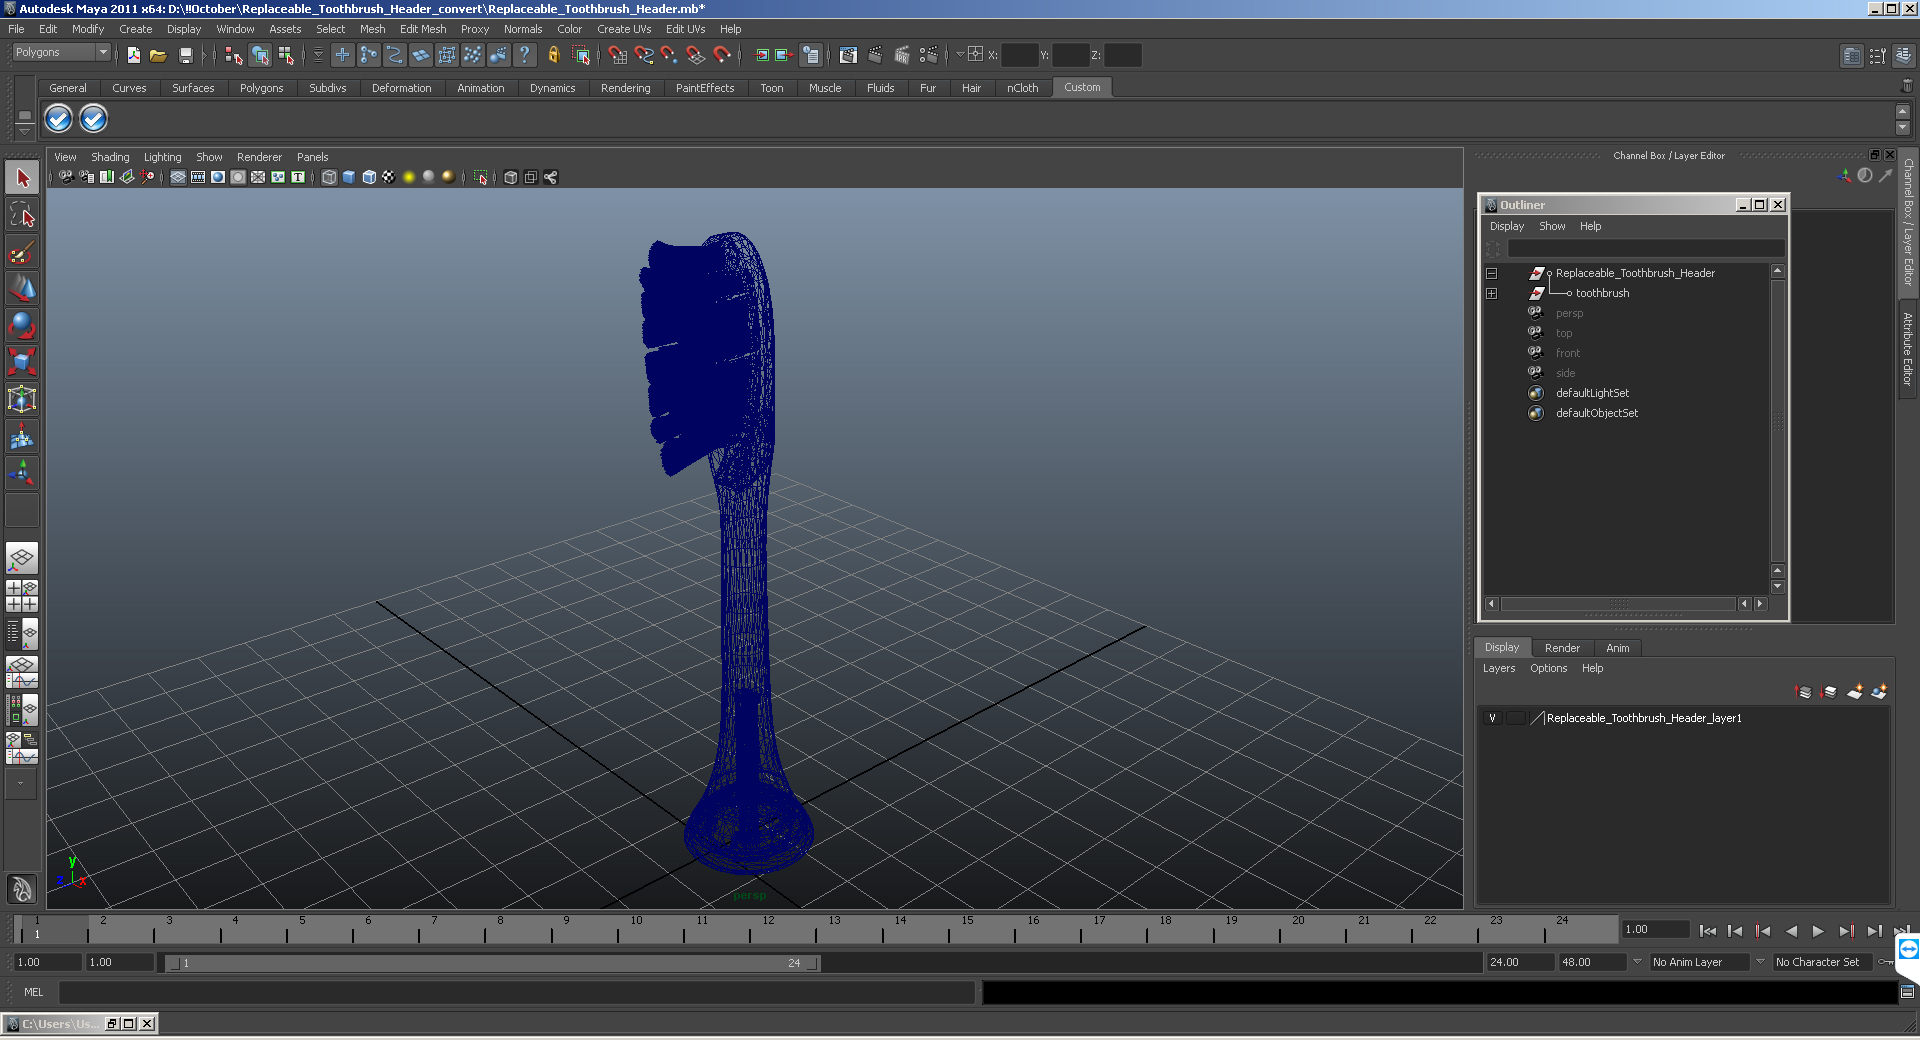Click Select by hierarchy icon
The width and height of the screenshot is (1920, 1040).
point(234,55)
